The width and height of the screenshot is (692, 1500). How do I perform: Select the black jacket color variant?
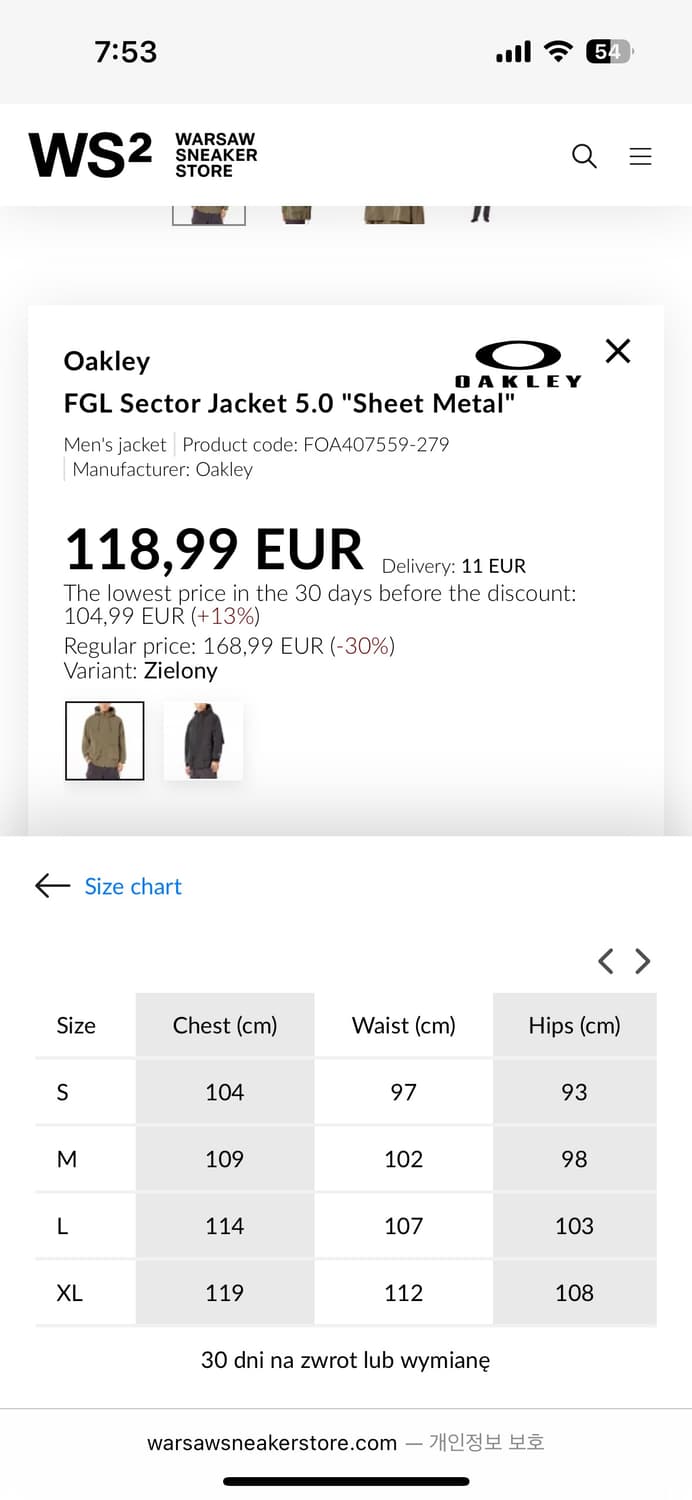203,741
